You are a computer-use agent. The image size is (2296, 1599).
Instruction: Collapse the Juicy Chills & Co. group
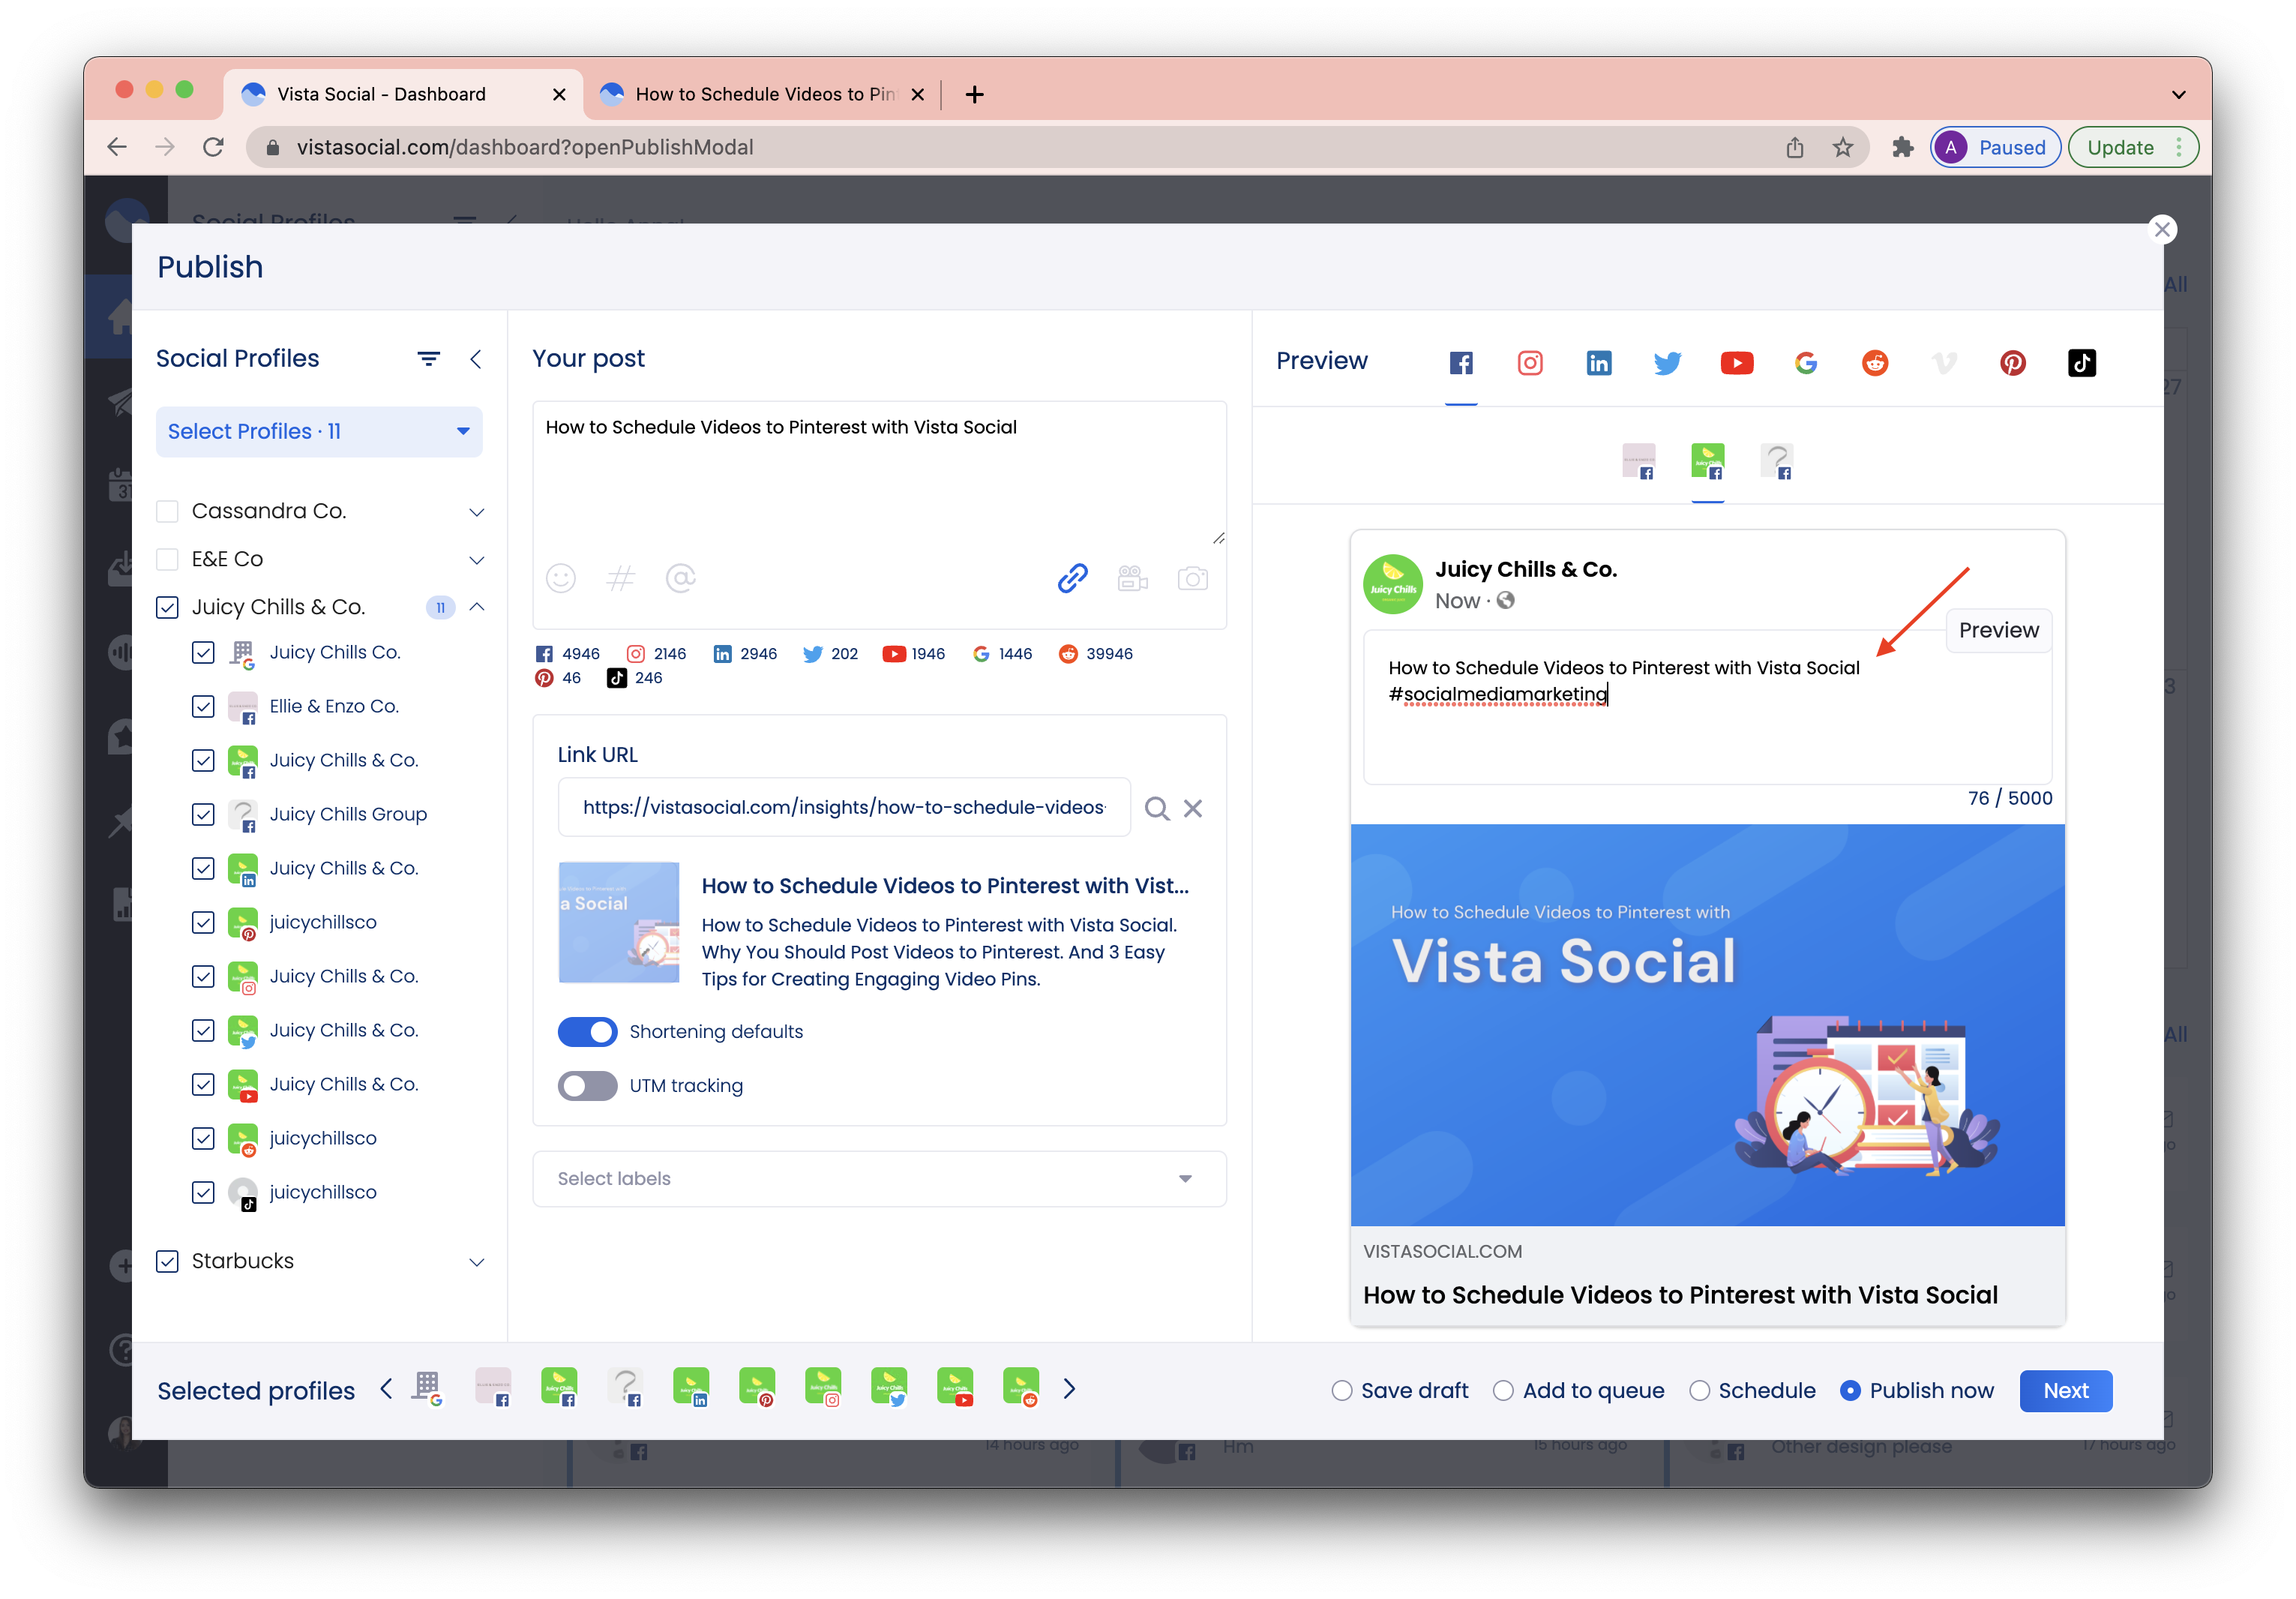pyautogui.click(x=477, y=607)
